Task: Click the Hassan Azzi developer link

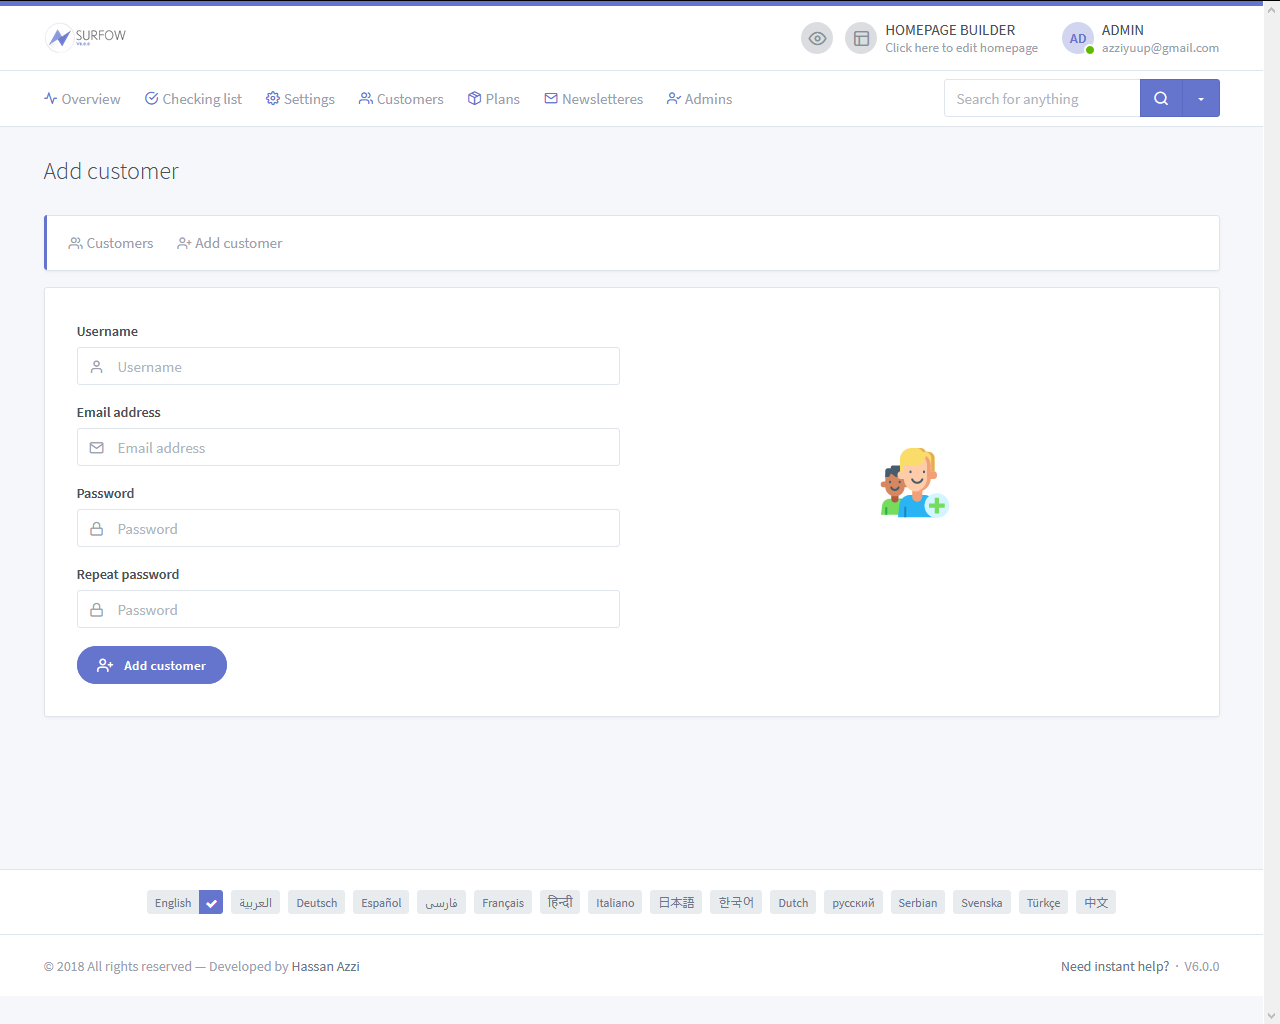Action: tap(325, 967)
